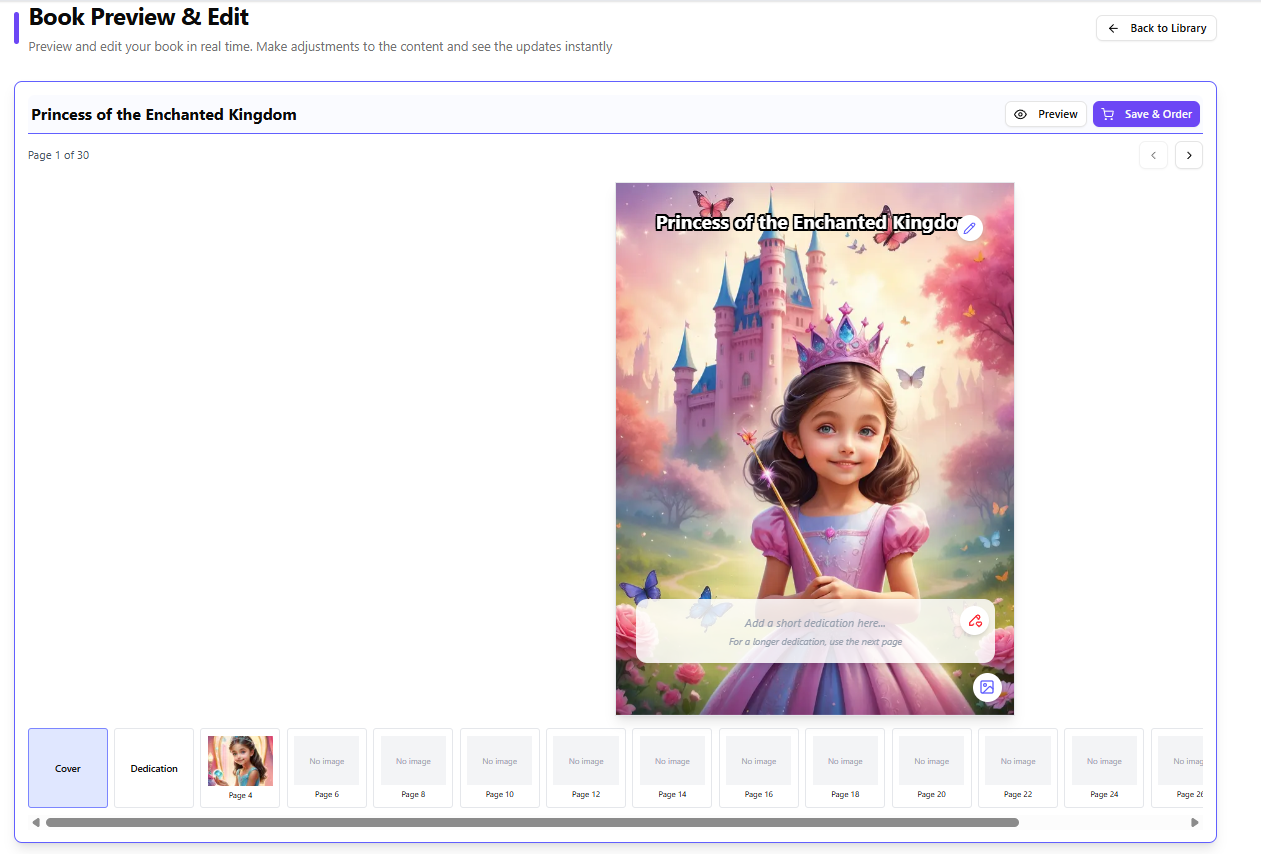Toggle Preview mode for the book
Viewport: 1261px width, 854px height.
(x=1045, y=113)
